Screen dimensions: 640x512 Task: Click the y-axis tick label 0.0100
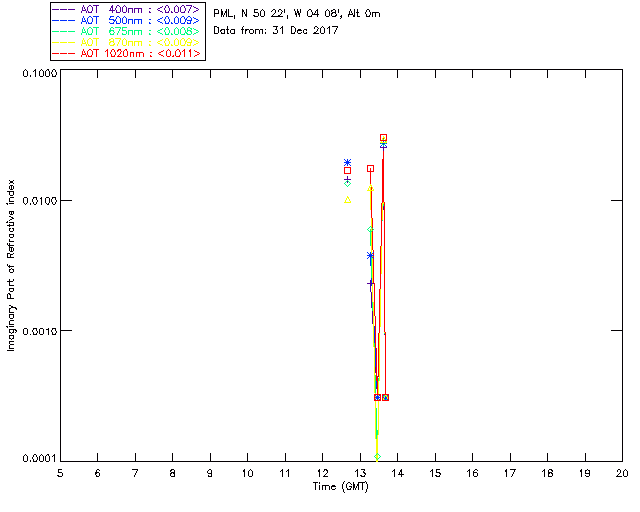click(x=39, y=201)
